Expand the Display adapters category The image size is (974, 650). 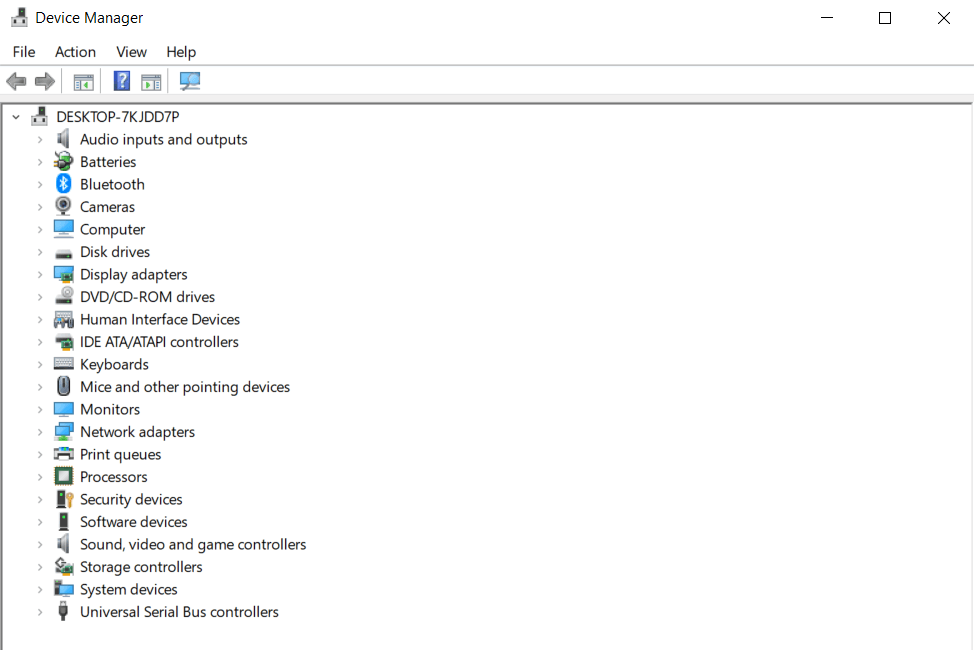click(x=40, y=275)
